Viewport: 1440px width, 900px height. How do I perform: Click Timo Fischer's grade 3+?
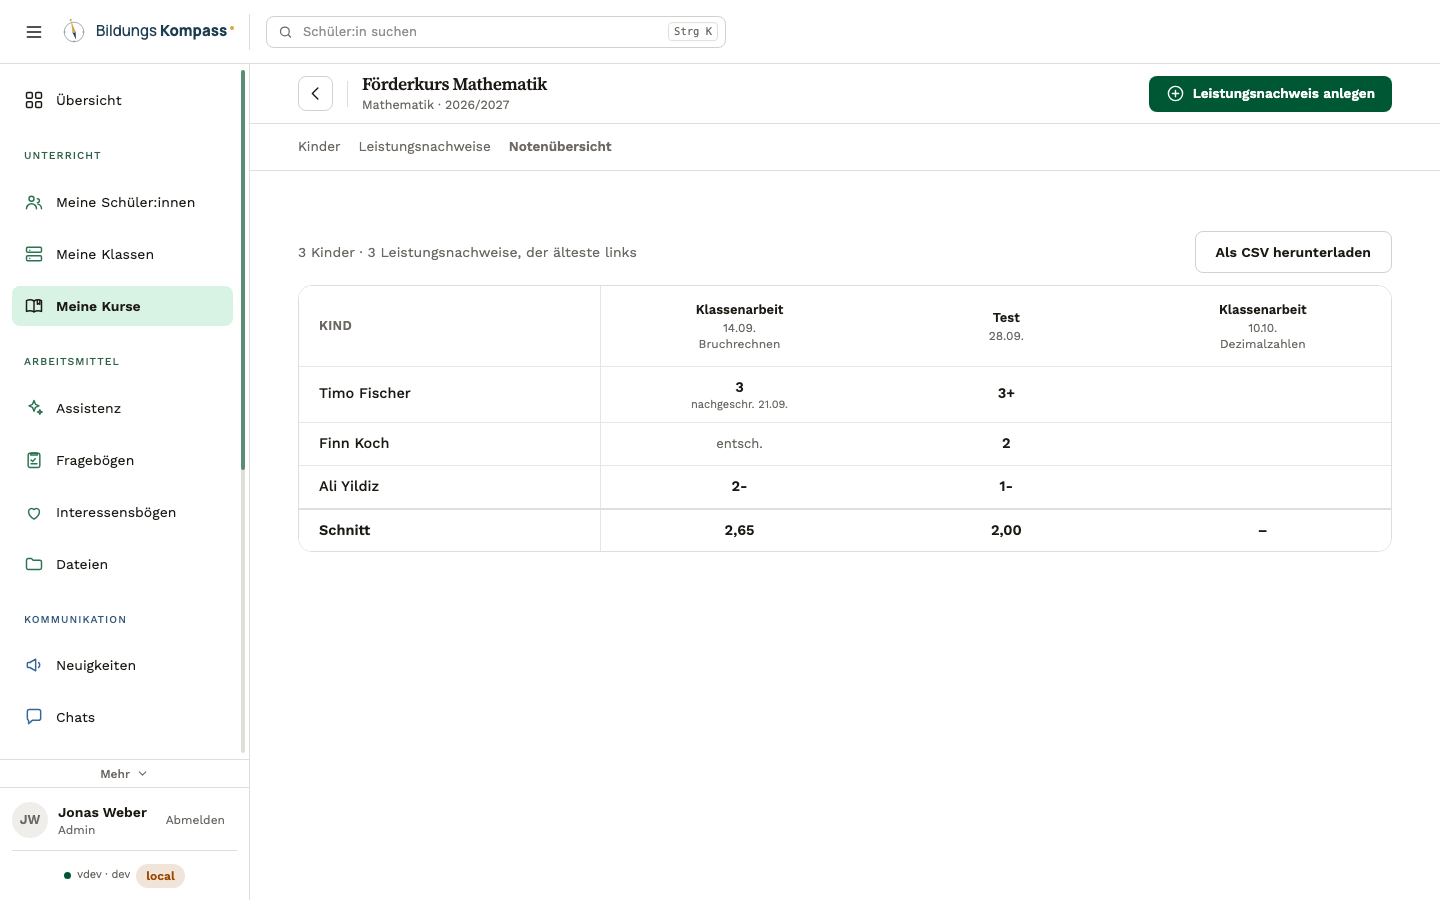coord(1006,394)
